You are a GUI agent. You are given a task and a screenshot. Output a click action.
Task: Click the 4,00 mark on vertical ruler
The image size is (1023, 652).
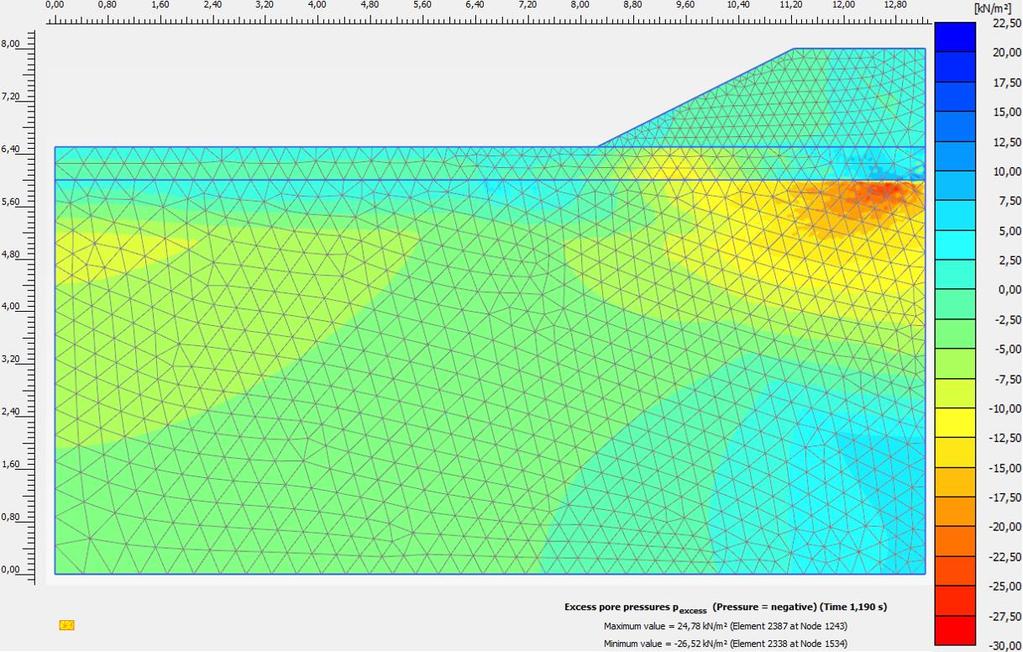[10, 307]
